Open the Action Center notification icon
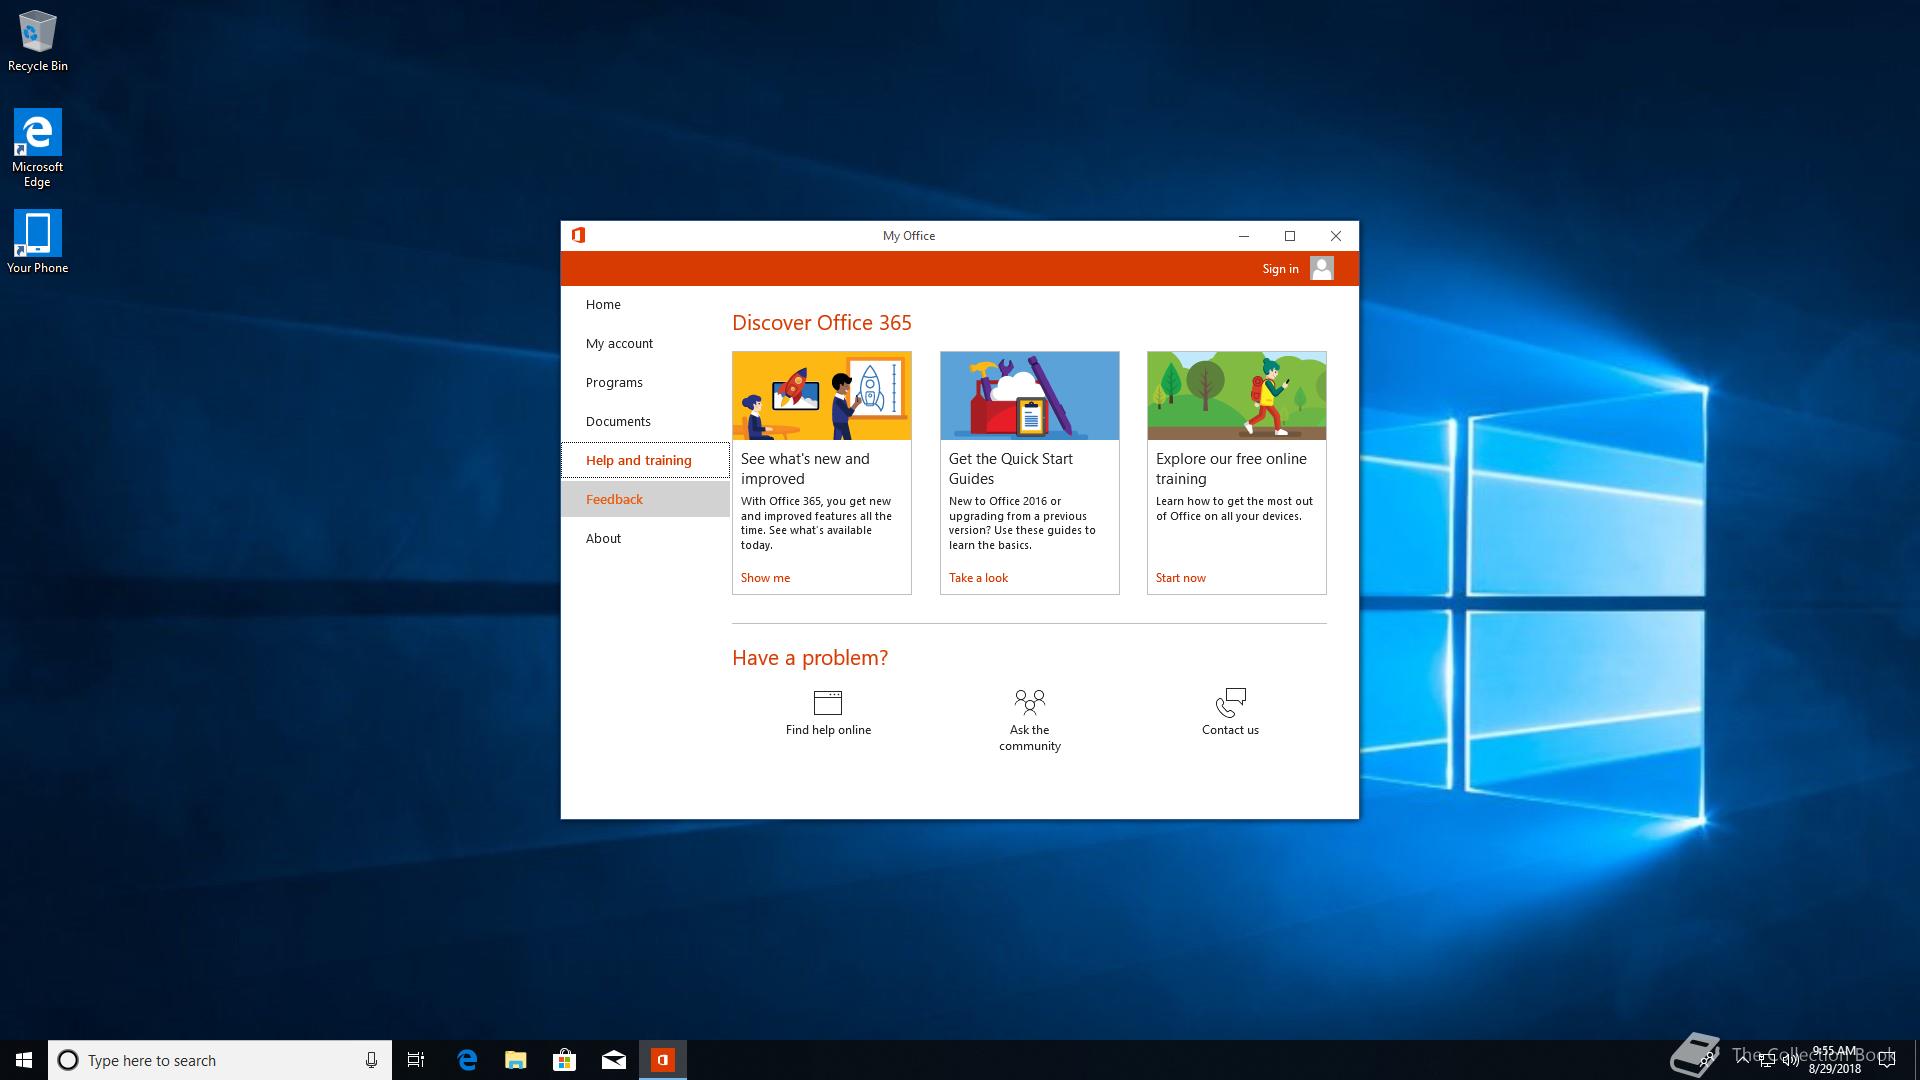This screenshot has height=1080, width=1920. (1887, 1060)
